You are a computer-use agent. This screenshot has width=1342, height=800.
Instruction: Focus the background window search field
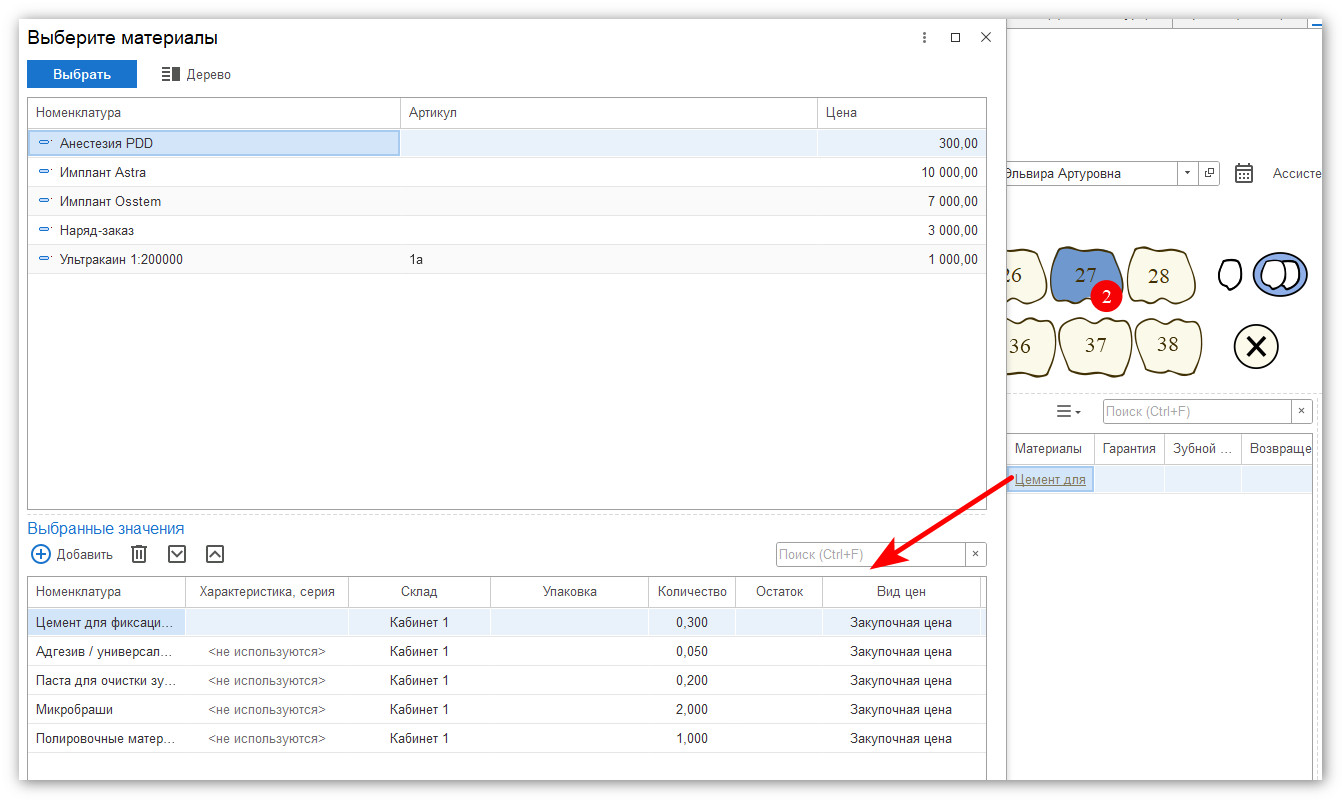(1197, 411)
